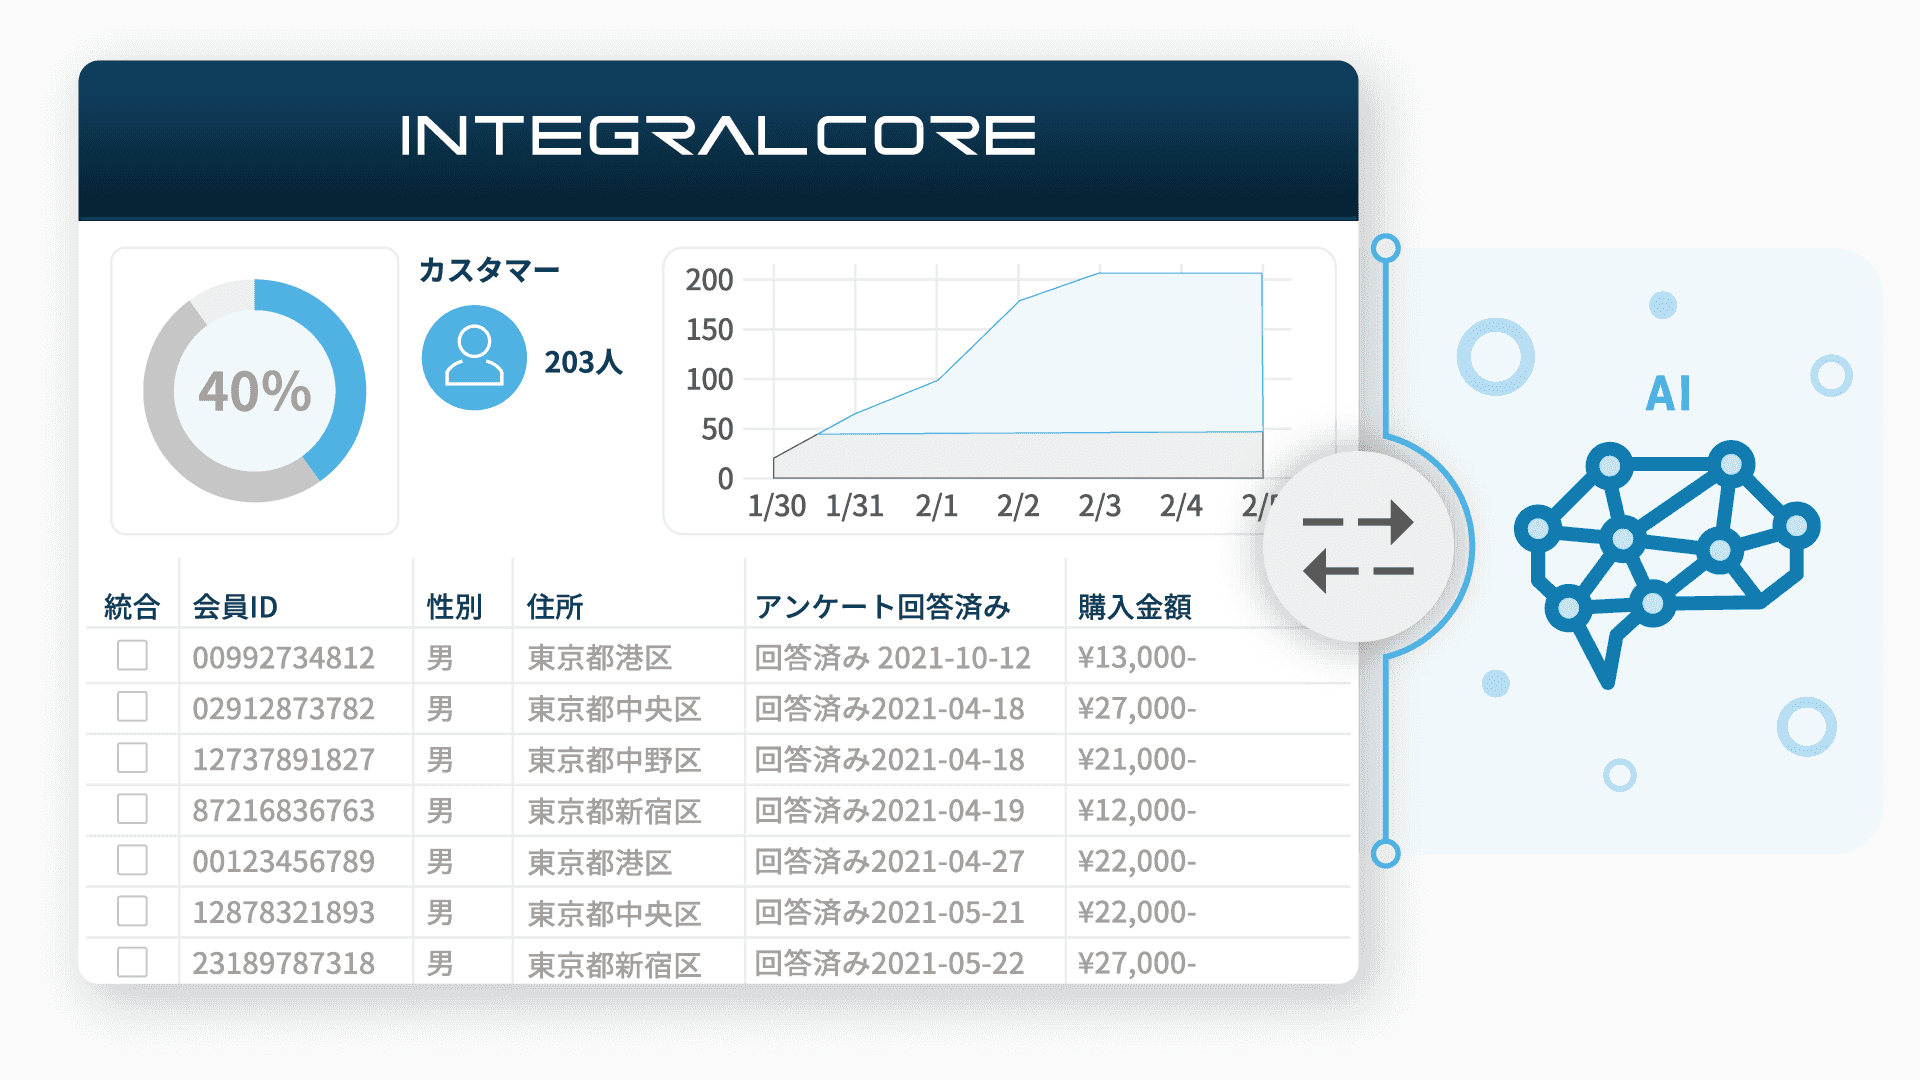Click address 東京都中野区
This screenshot has height=1080, width=1920.
pos(614,759)
